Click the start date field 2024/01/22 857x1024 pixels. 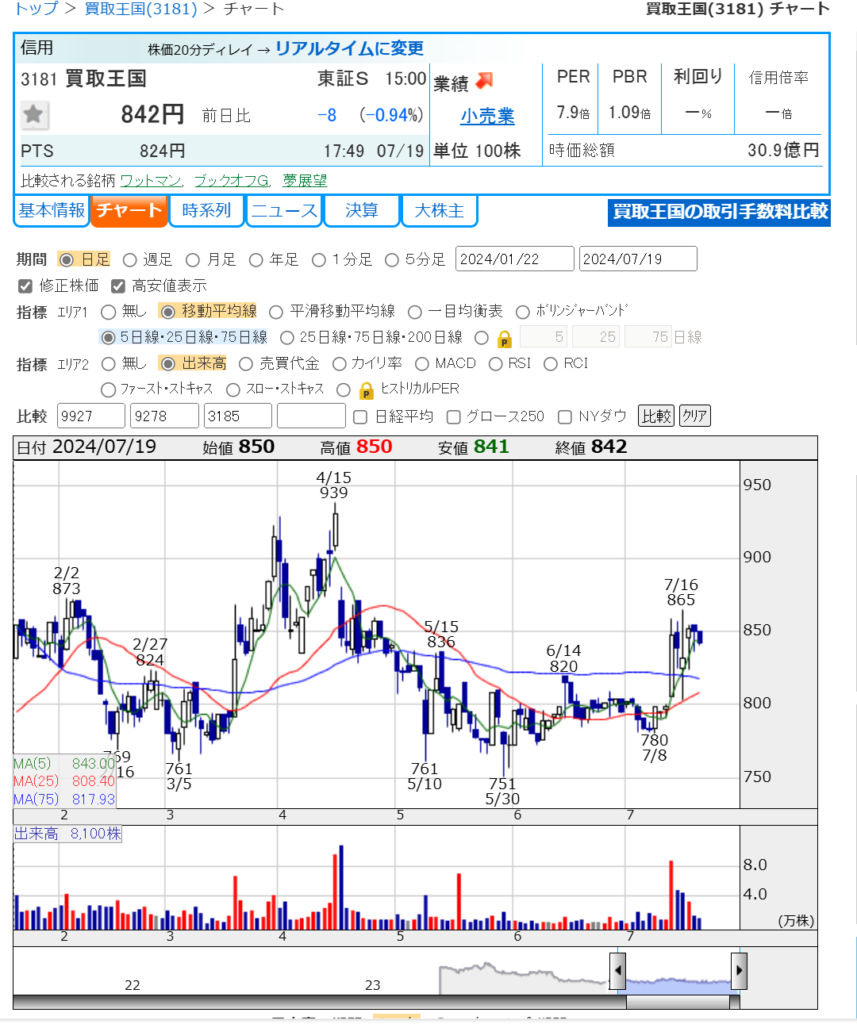pos(514,260)
